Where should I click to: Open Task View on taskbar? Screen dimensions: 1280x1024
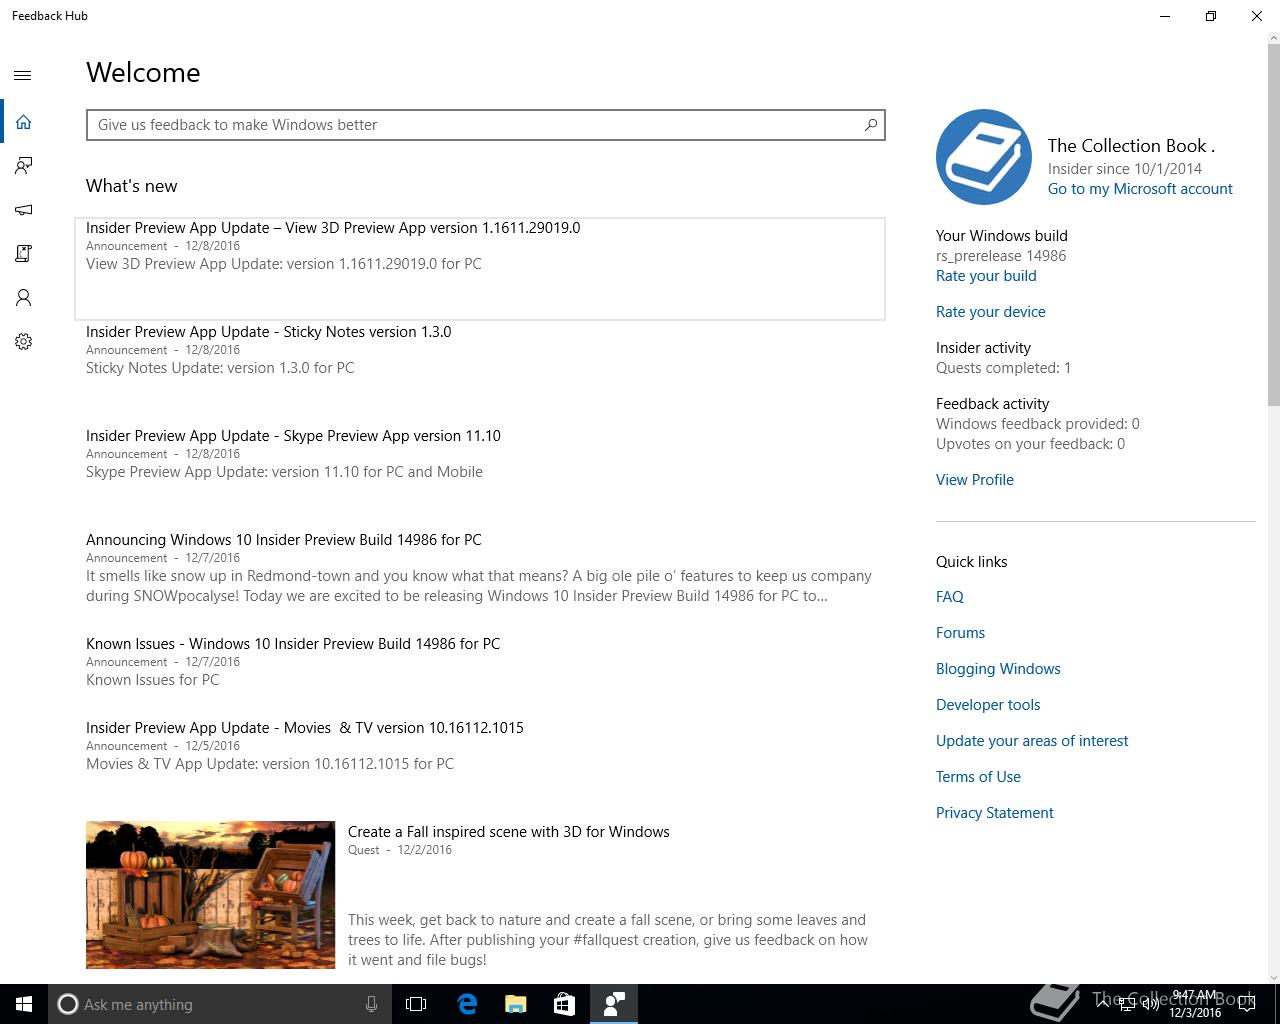pyautogui.click(x=416, y=1004)
